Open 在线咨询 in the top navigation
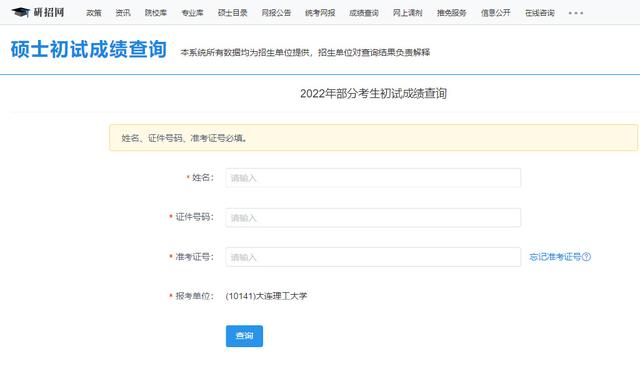This screenshot has width=640, height=374. point(540,13)
